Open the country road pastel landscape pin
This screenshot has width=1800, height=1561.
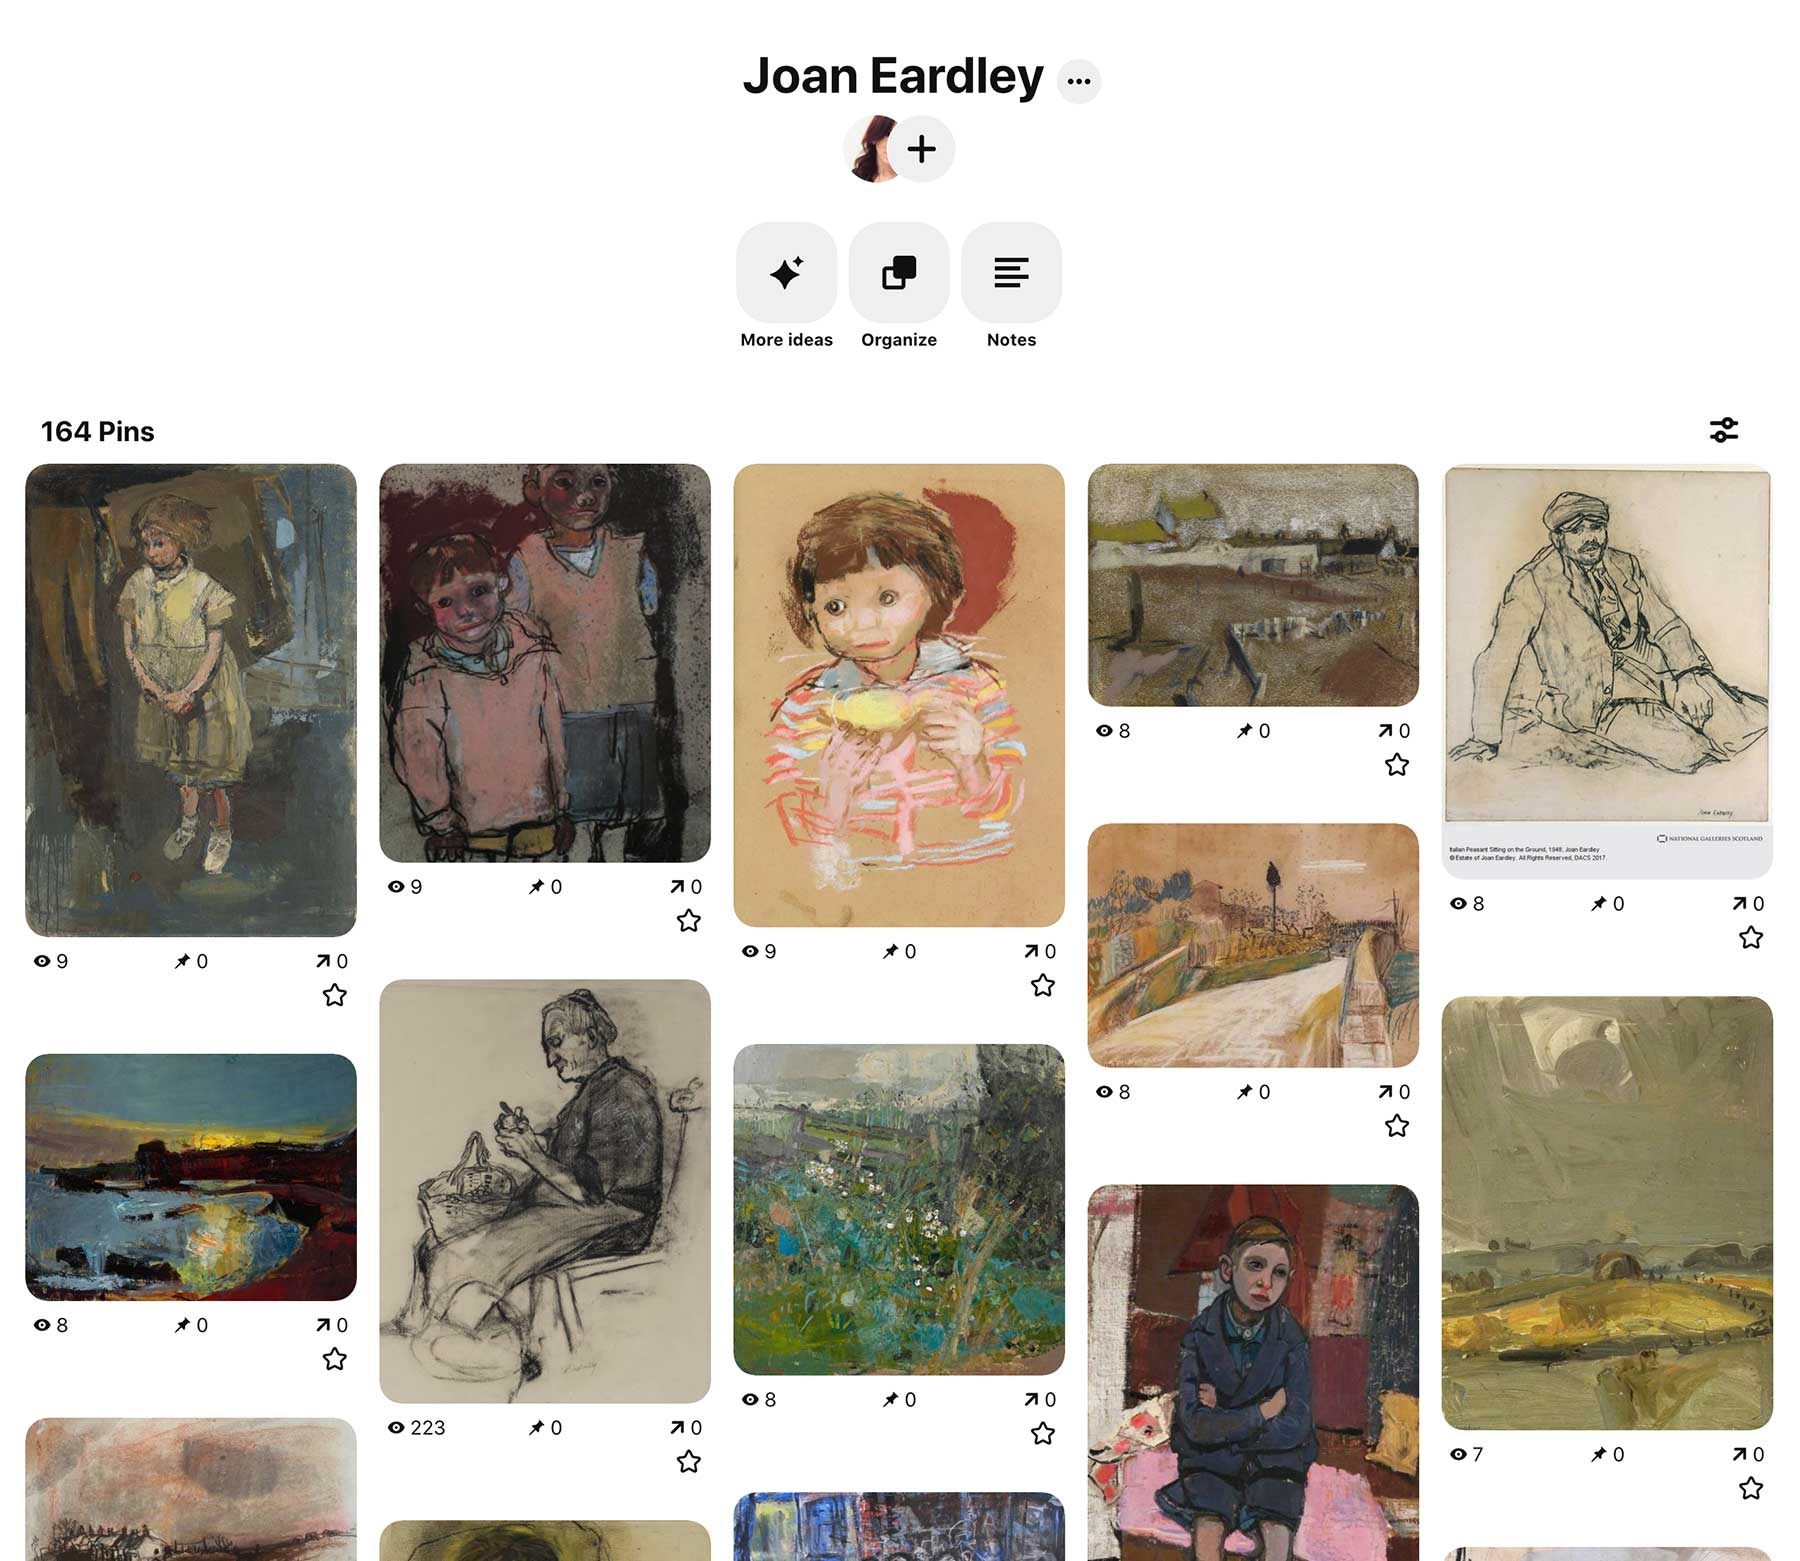[x=1253, y=945]
